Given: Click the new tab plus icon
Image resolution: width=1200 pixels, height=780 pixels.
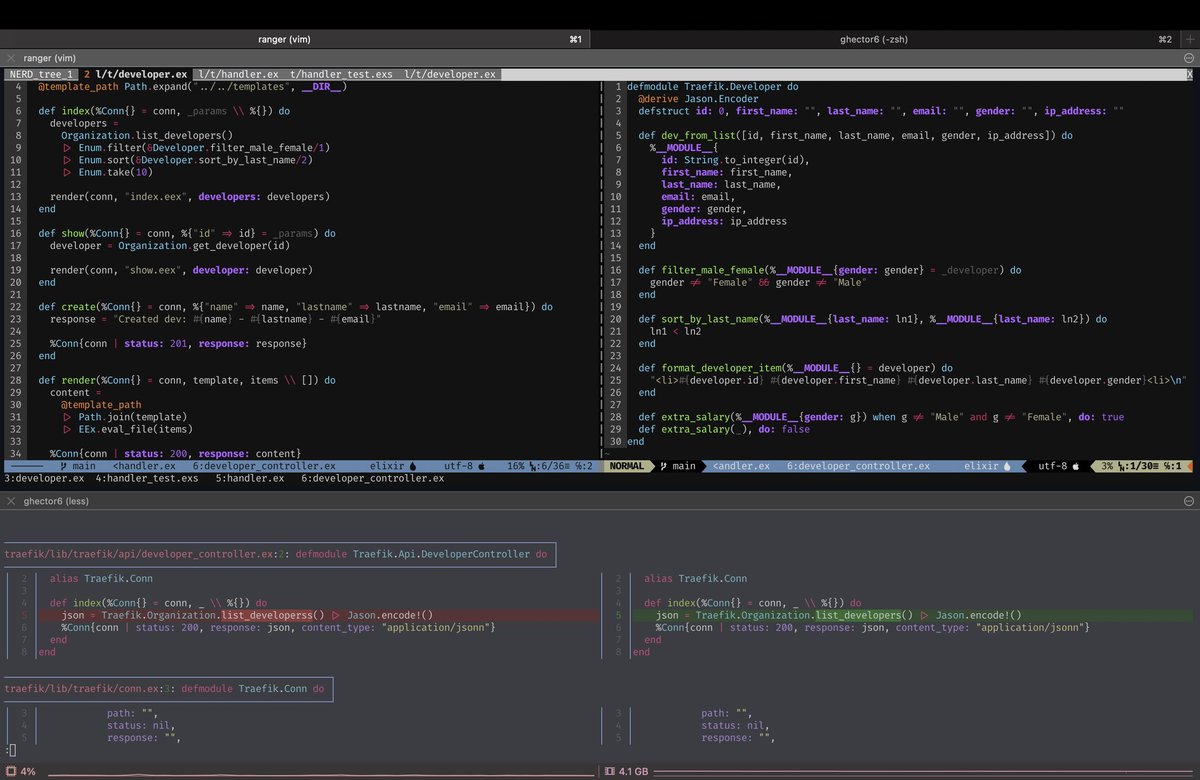Looking at the screenshot, I should [x=1189, y=39].
